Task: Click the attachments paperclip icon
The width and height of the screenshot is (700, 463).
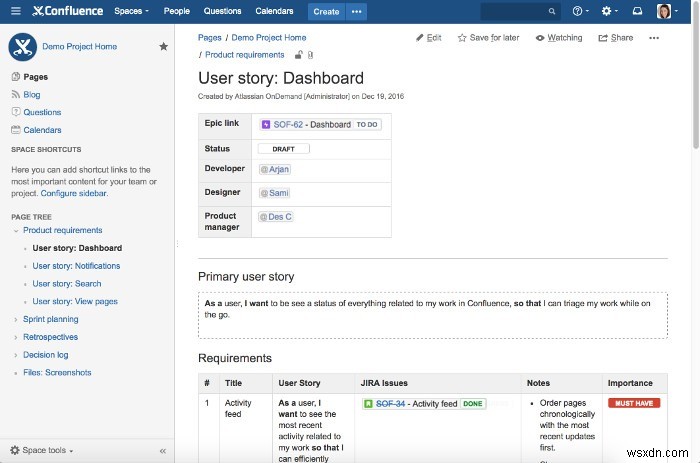Action: point(310,55)
